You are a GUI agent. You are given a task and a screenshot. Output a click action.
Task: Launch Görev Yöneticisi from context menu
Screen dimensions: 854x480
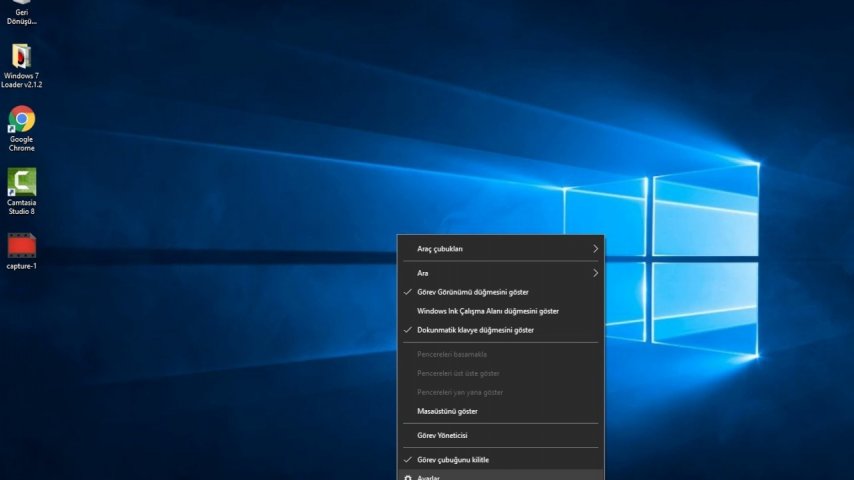coord(501,435)
